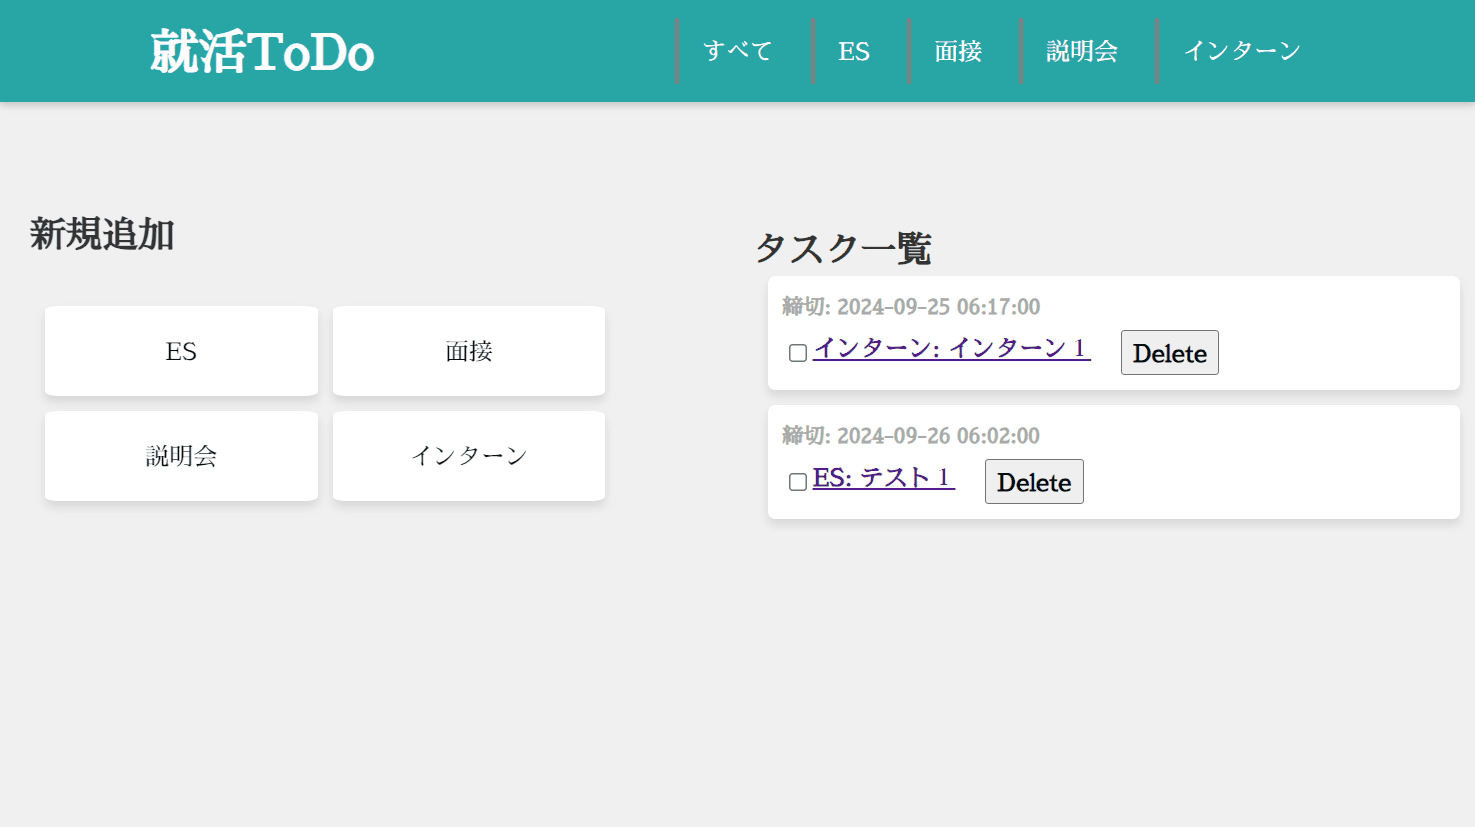Check the インターン 1 task checkbox
Image resolution: width=1475 pixels, height=827 pixels.
point(798,353)
